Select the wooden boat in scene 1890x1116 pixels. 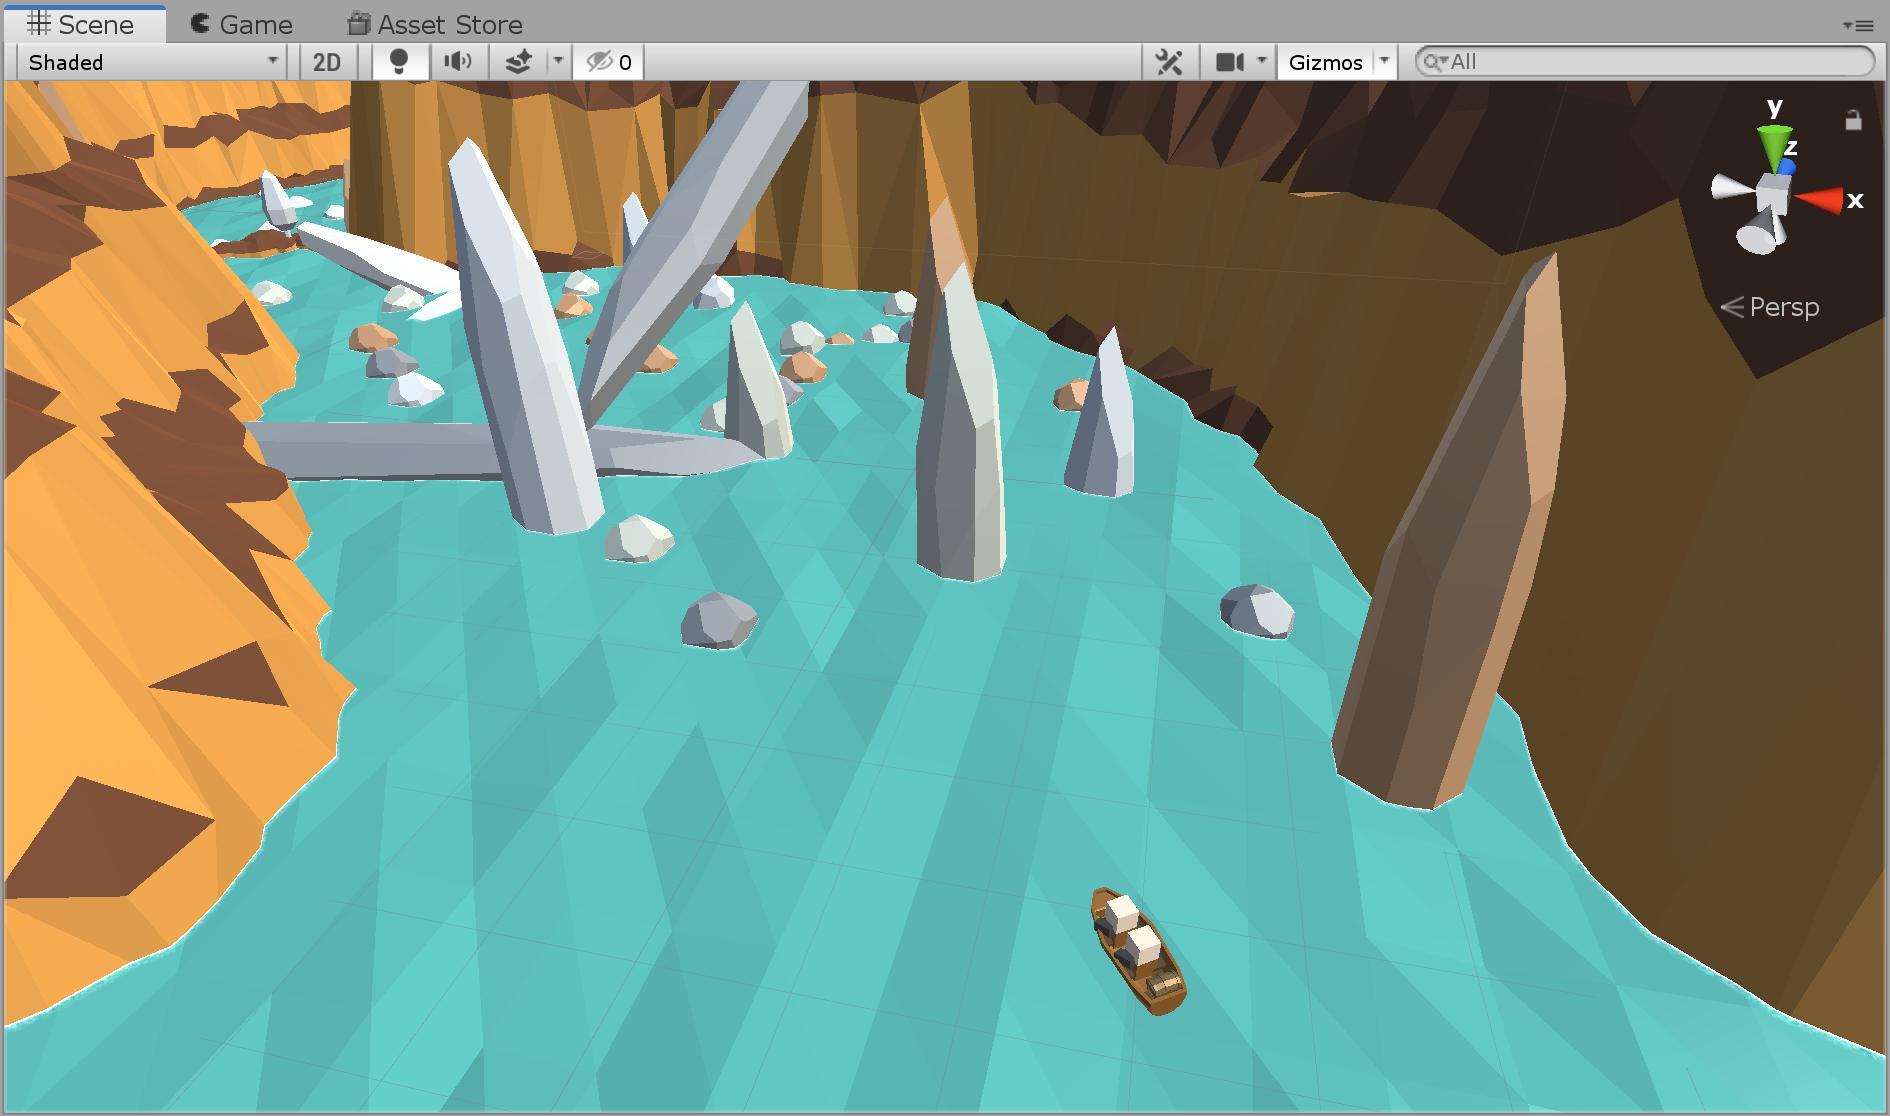click(x=1139, y=951)
